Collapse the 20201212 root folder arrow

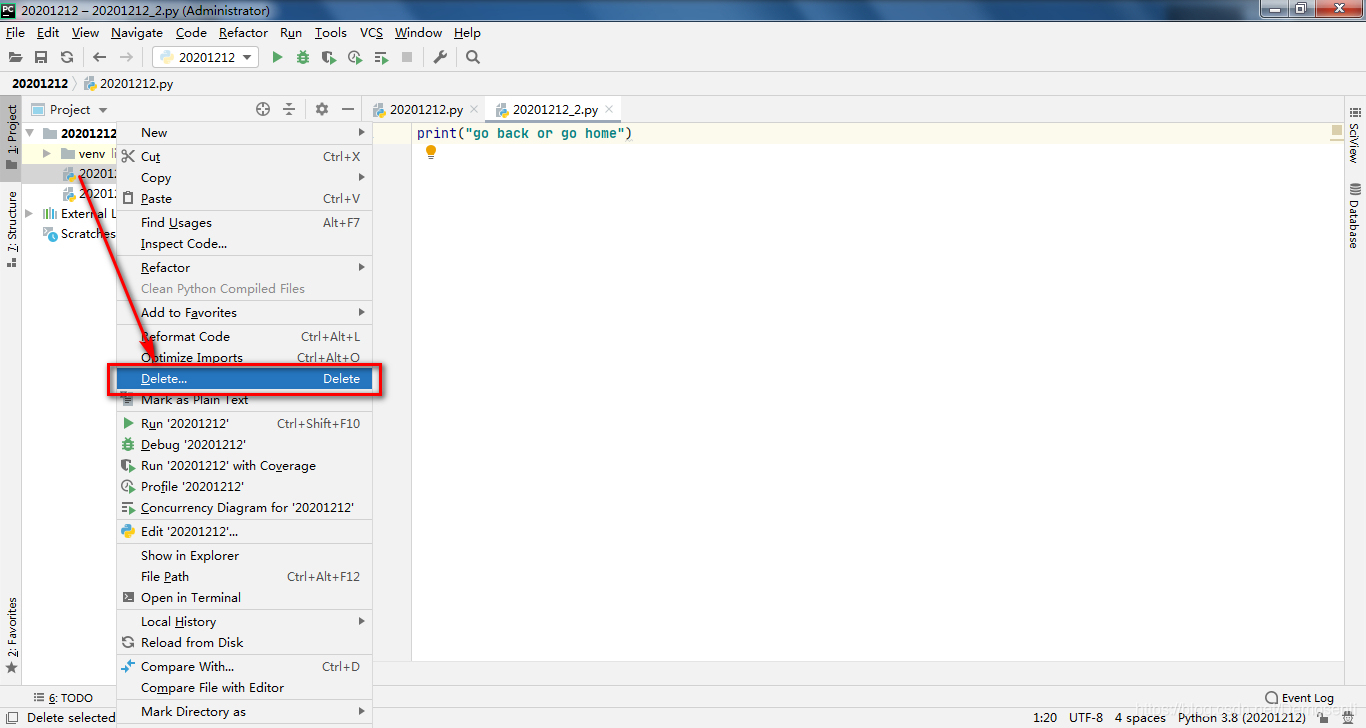[30, 133]
